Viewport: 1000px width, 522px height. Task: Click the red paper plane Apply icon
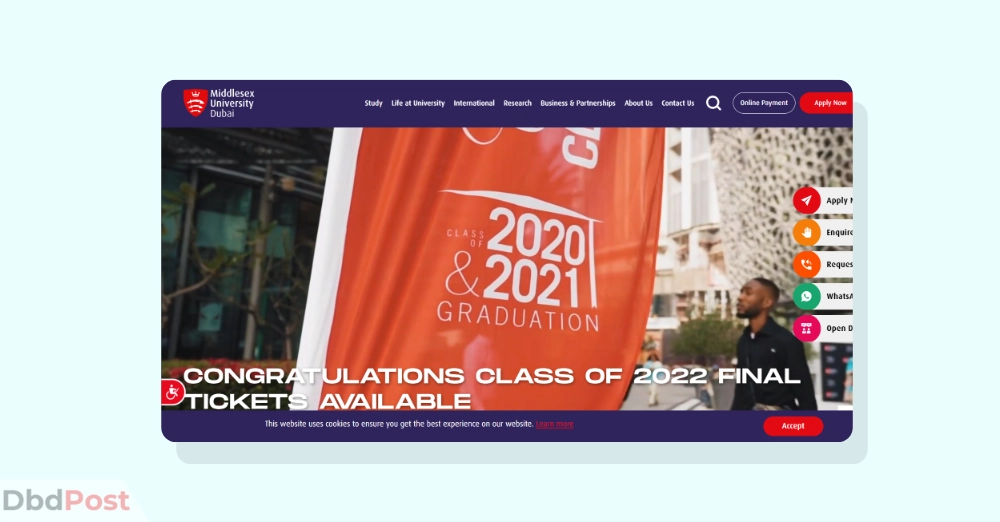point(806,200)
